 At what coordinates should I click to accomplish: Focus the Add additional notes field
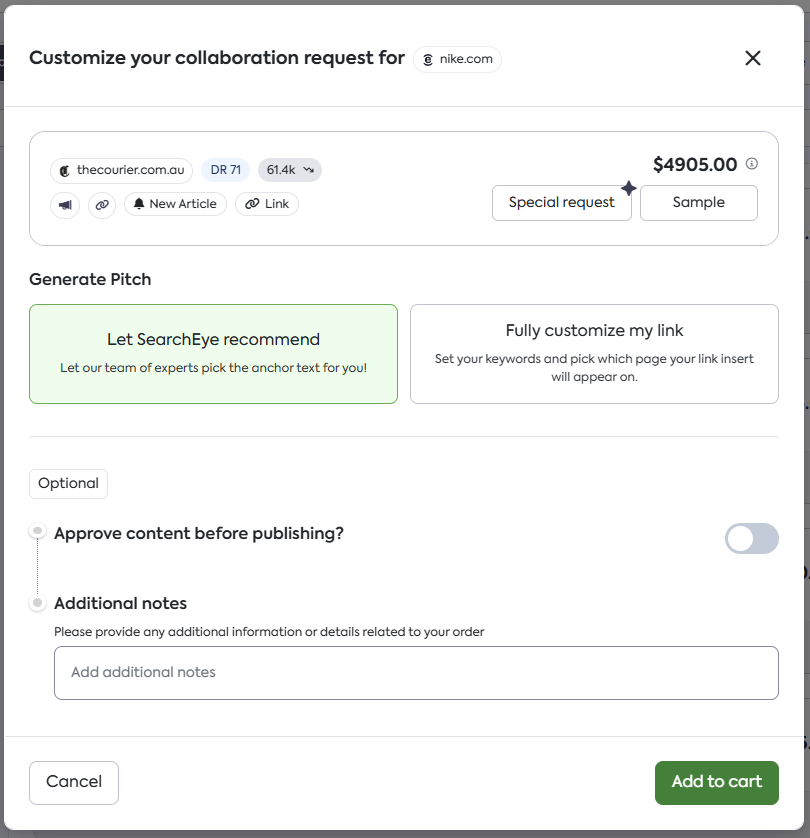416,672
